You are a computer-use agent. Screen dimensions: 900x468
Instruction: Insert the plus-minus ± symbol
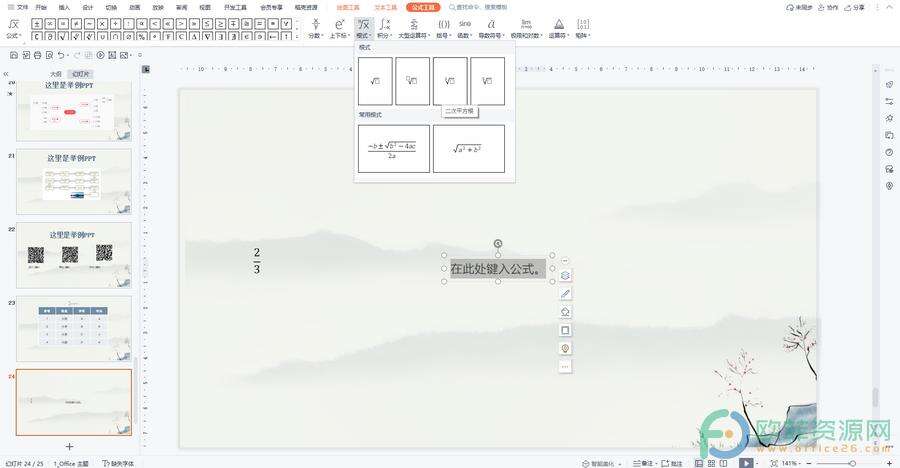pos(36,24)
